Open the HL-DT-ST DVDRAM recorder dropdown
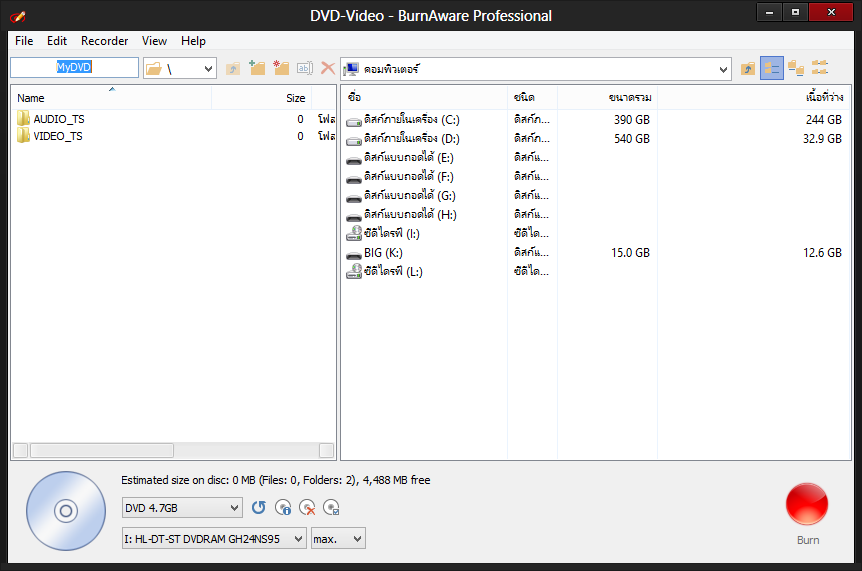This screenshot has width=862, height=571. pos(214,539)
